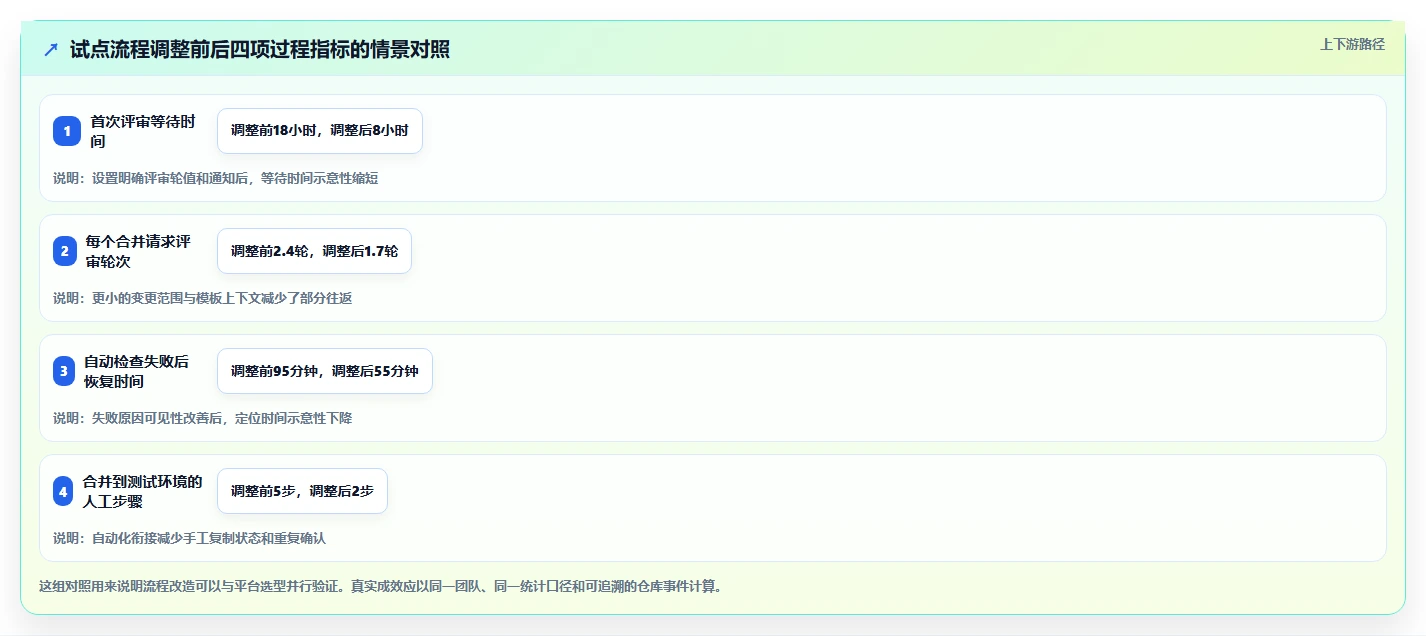1426x636 pixels.
Task: Click the 调整前18小时，调整后8小时 value chip
Action: click(320, 131)
